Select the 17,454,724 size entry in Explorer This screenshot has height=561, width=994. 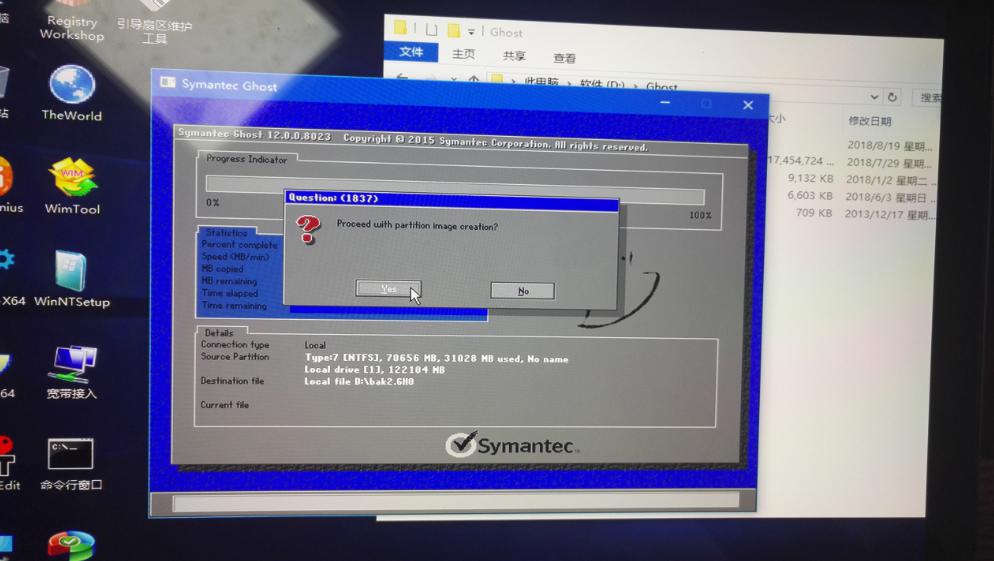tap(801, 160)
